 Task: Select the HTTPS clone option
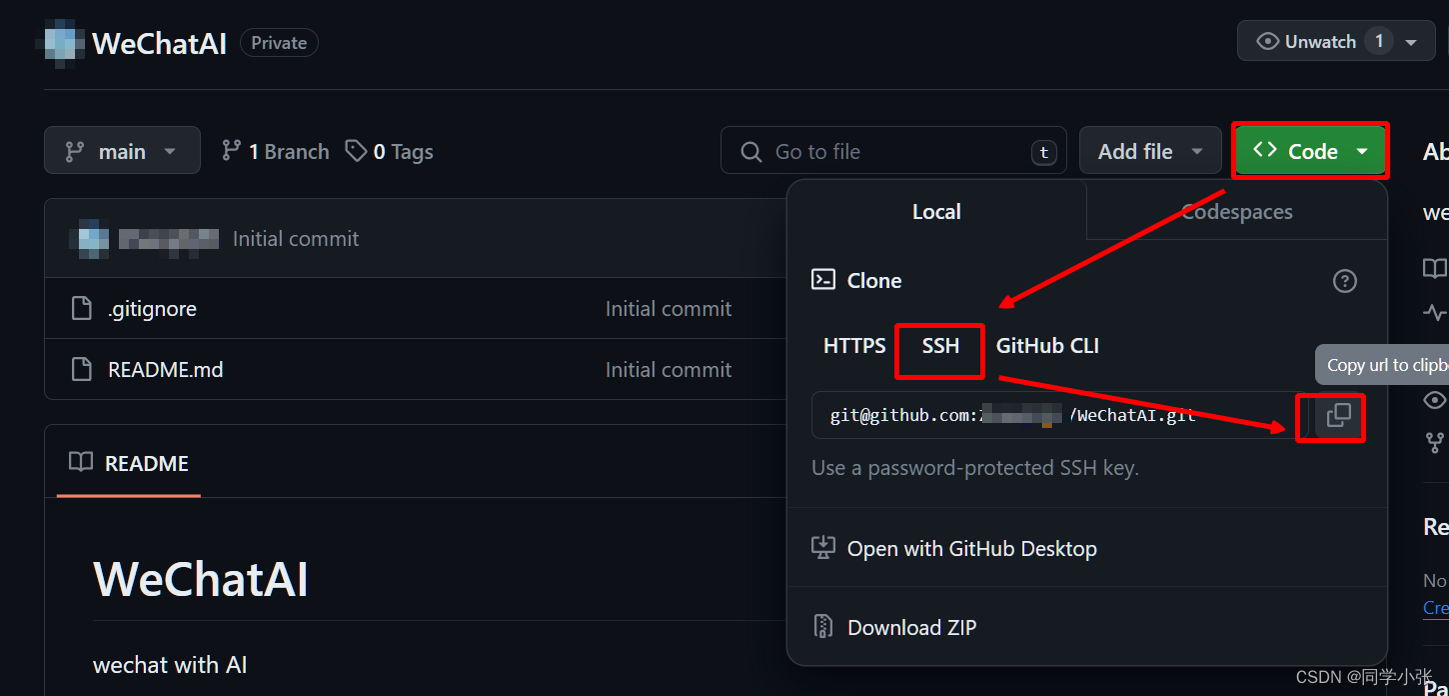[x=854, y=346]
